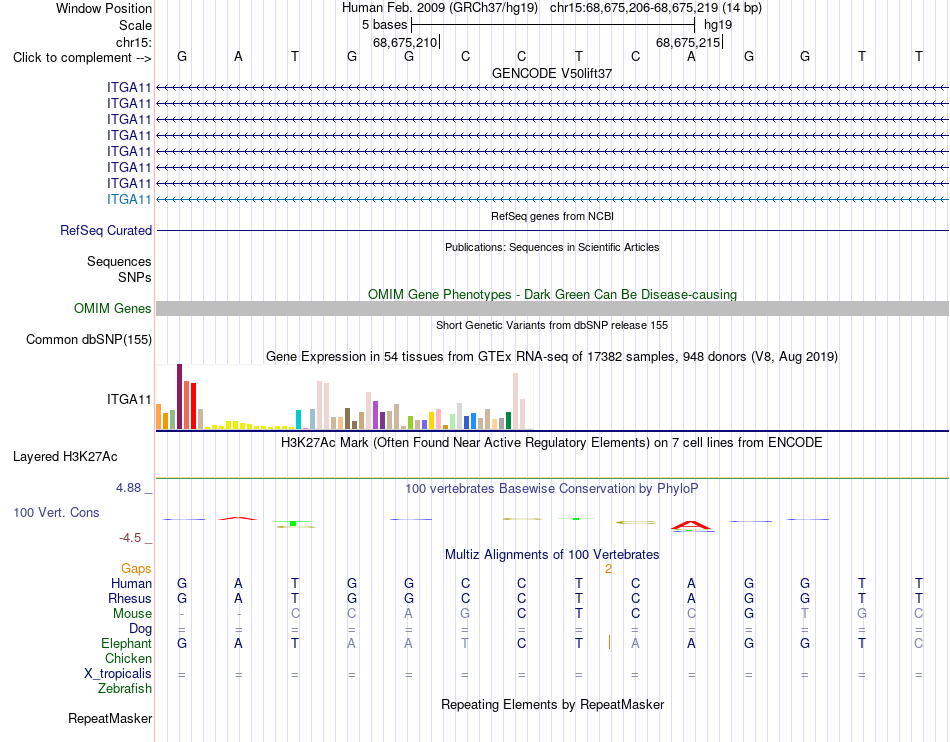This screenshot has height=742, width=950.
Task: Click the RefSeq Curated intron line
Action: coord(552,231)
